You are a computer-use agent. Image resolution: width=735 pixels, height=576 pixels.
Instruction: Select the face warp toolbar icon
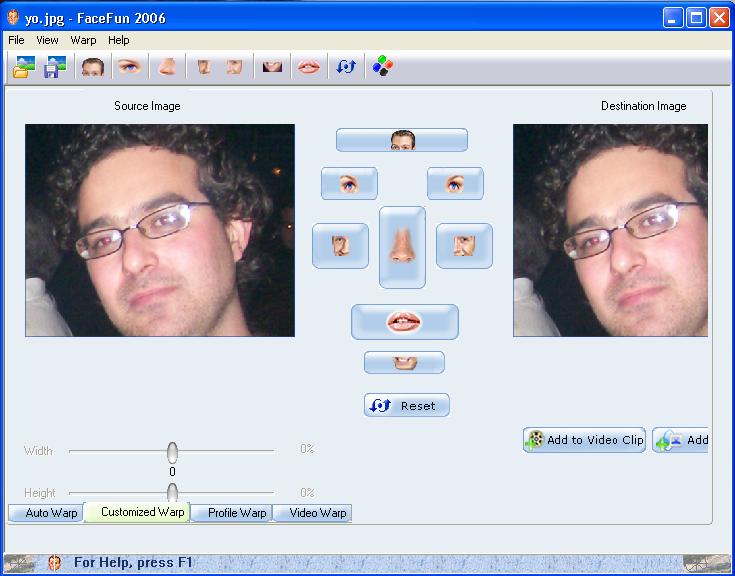93,67
